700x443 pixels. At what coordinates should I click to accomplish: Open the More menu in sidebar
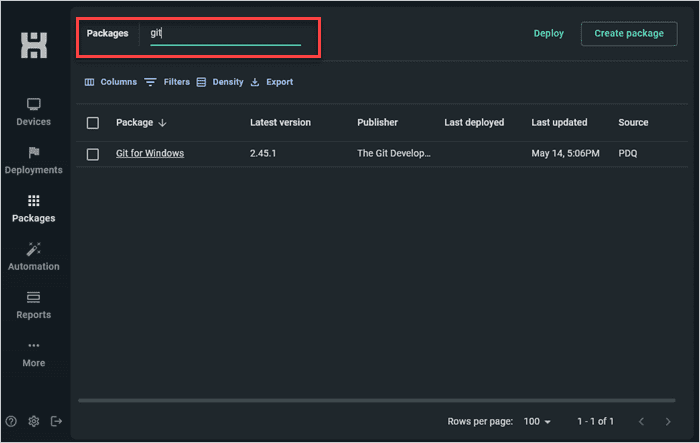pyautogui.click(x=33, y=354)
